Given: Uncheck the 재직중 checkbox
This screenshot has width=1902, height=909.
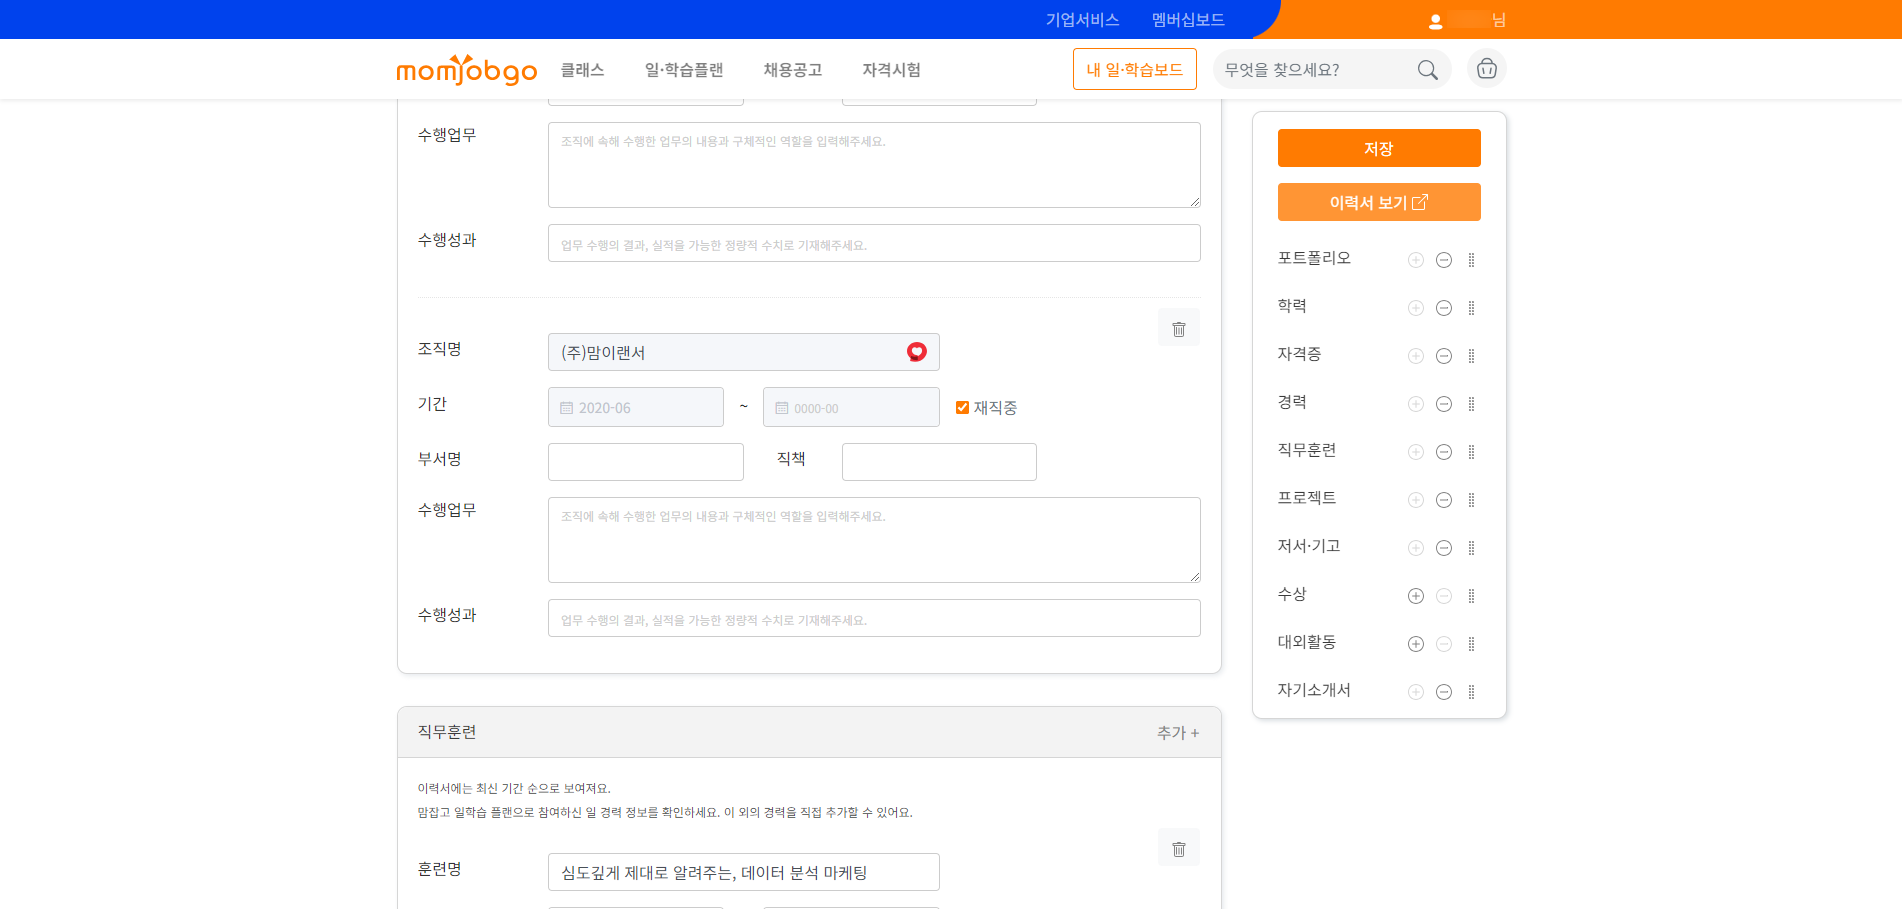Looking at the screenshot, I should click(962, 407).
